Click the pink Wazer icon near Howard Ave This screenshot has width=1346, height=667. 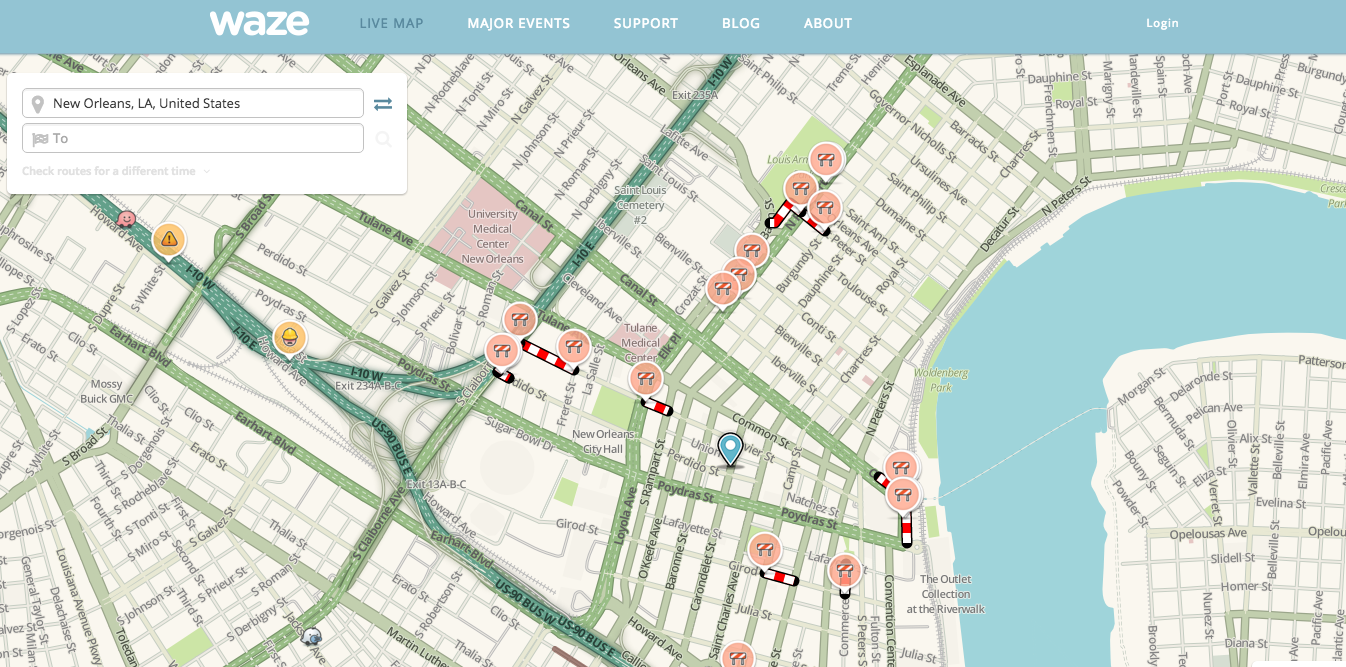pos(126,218)
